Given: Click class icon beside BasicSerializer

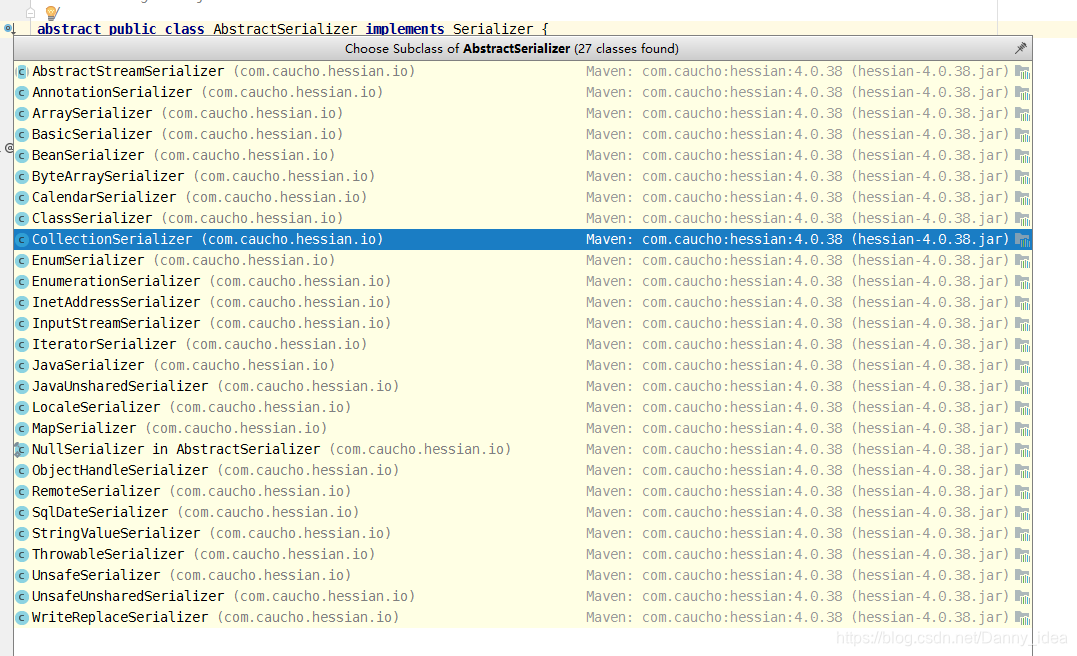Looking at the screenshot, I should click(x=22, y=135).
